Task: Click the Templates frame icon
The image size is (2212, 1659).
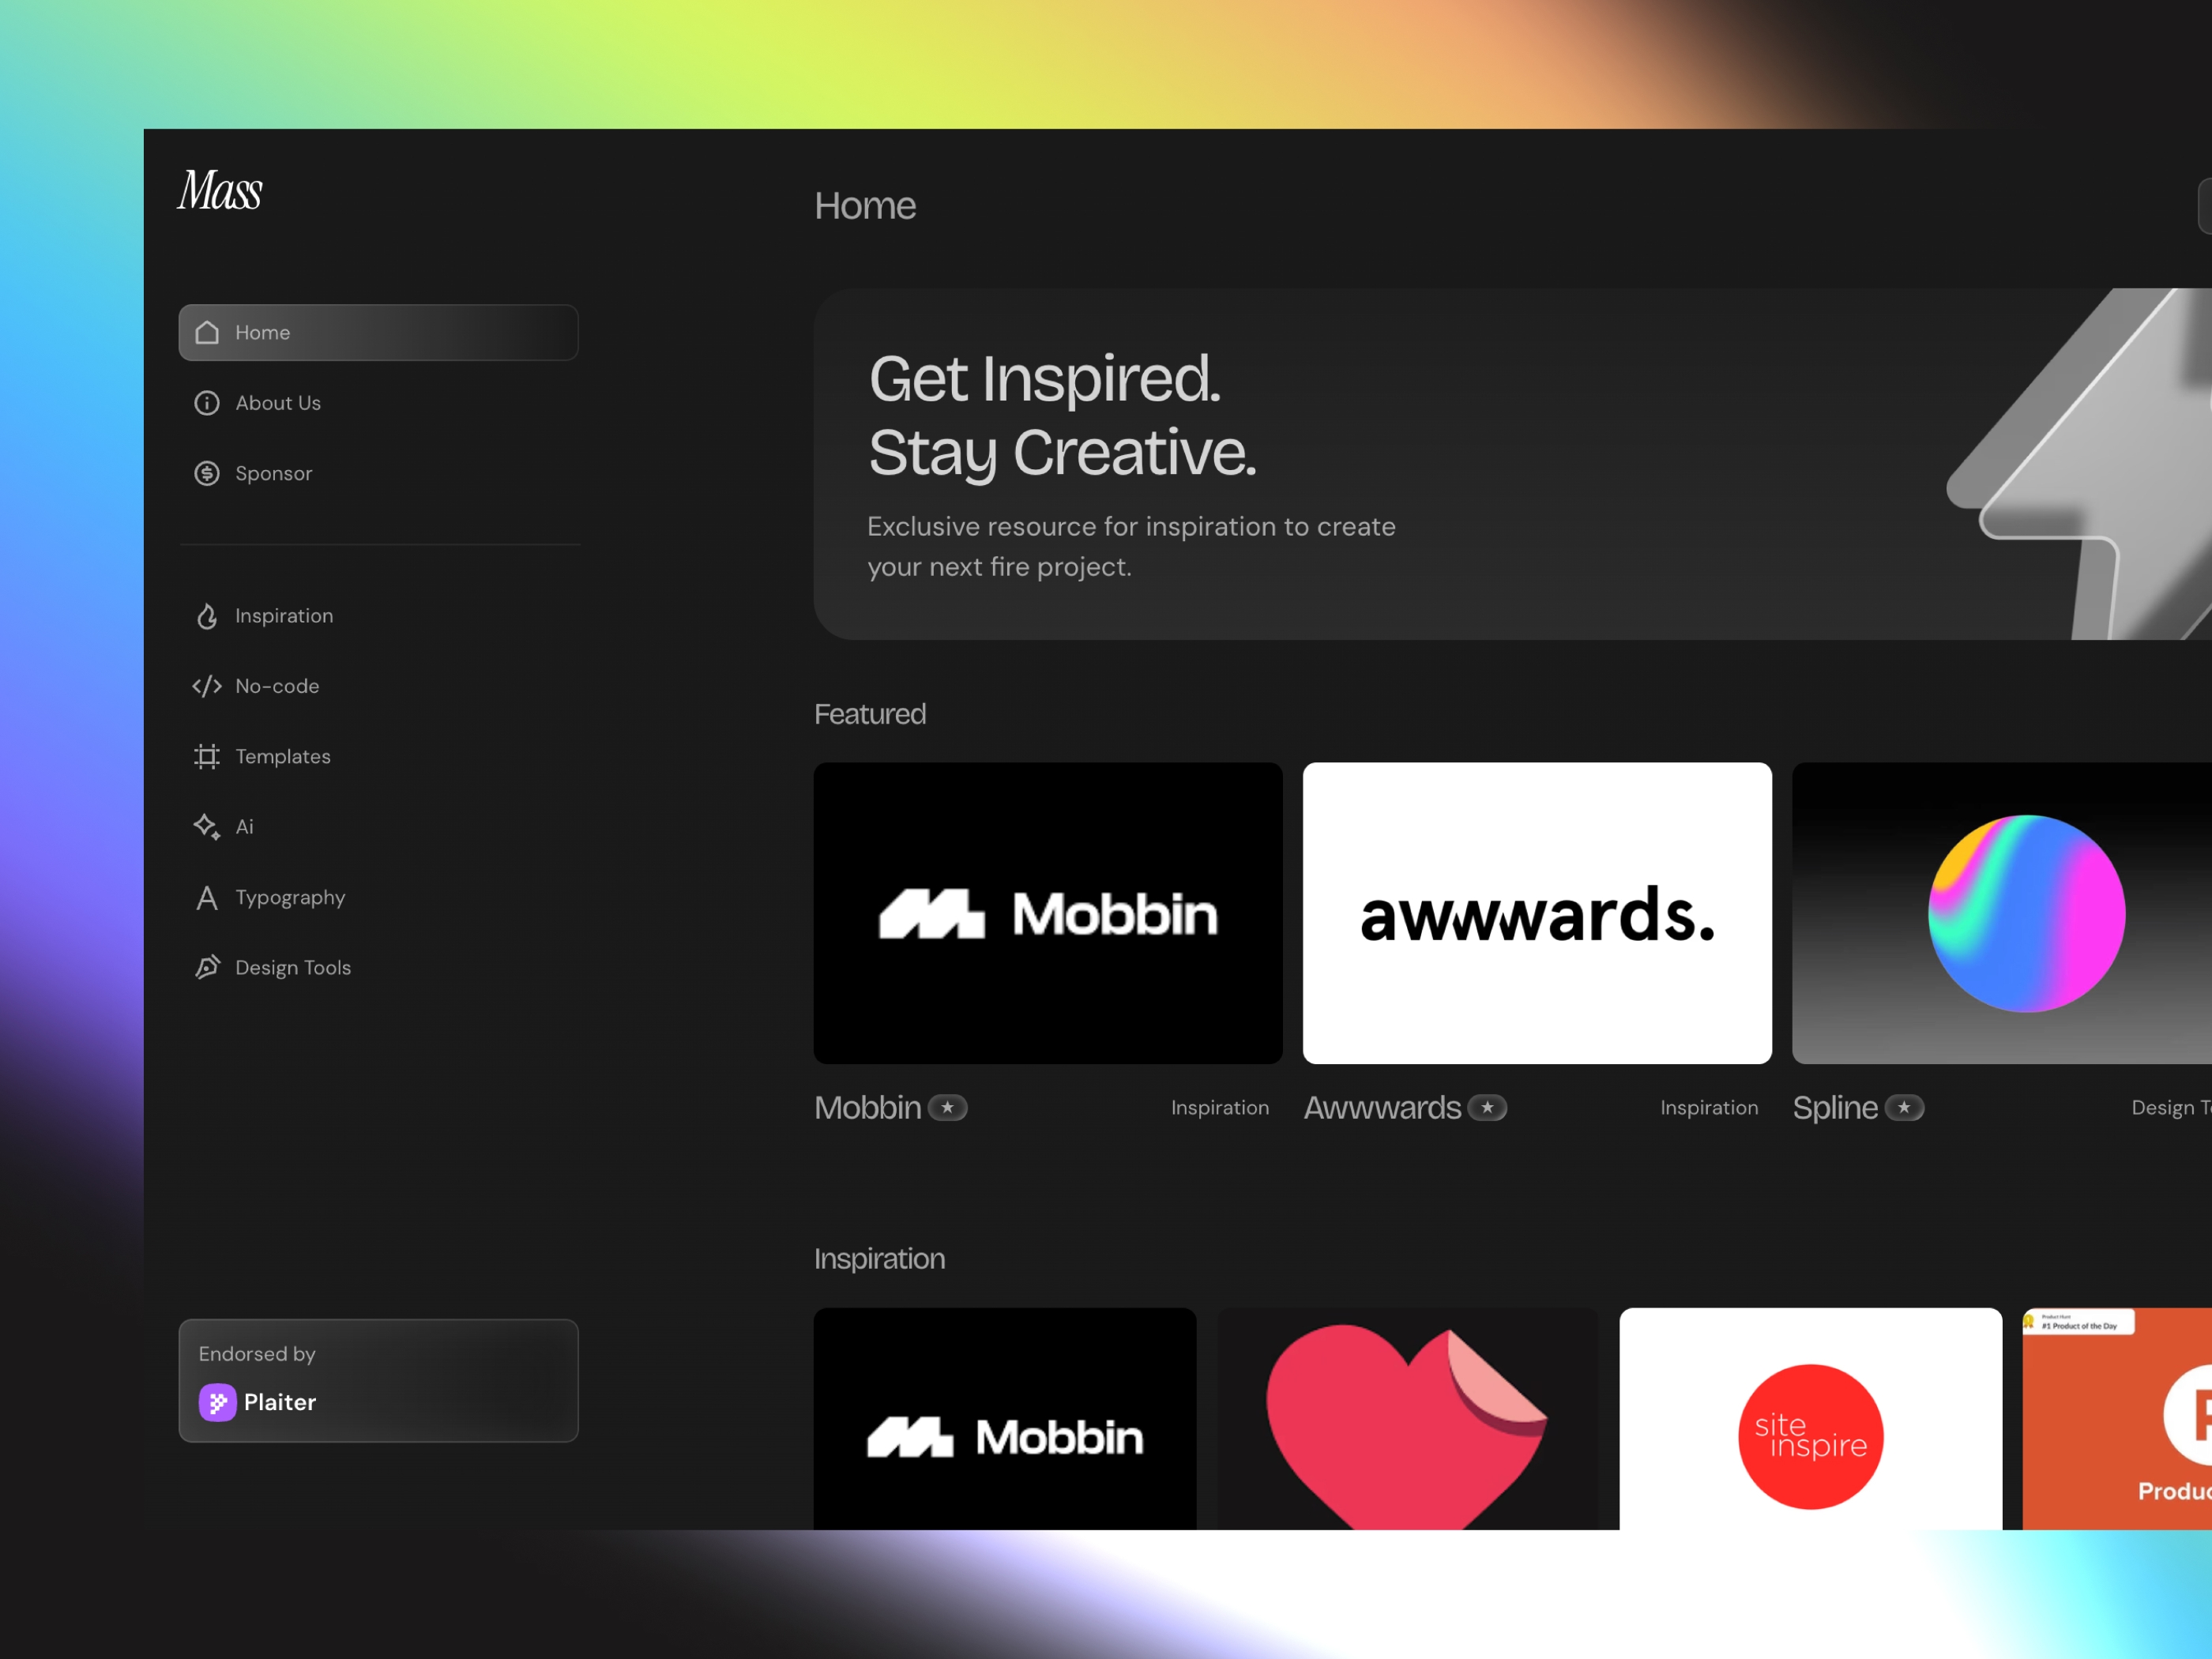Action: [x=207, y=757]
